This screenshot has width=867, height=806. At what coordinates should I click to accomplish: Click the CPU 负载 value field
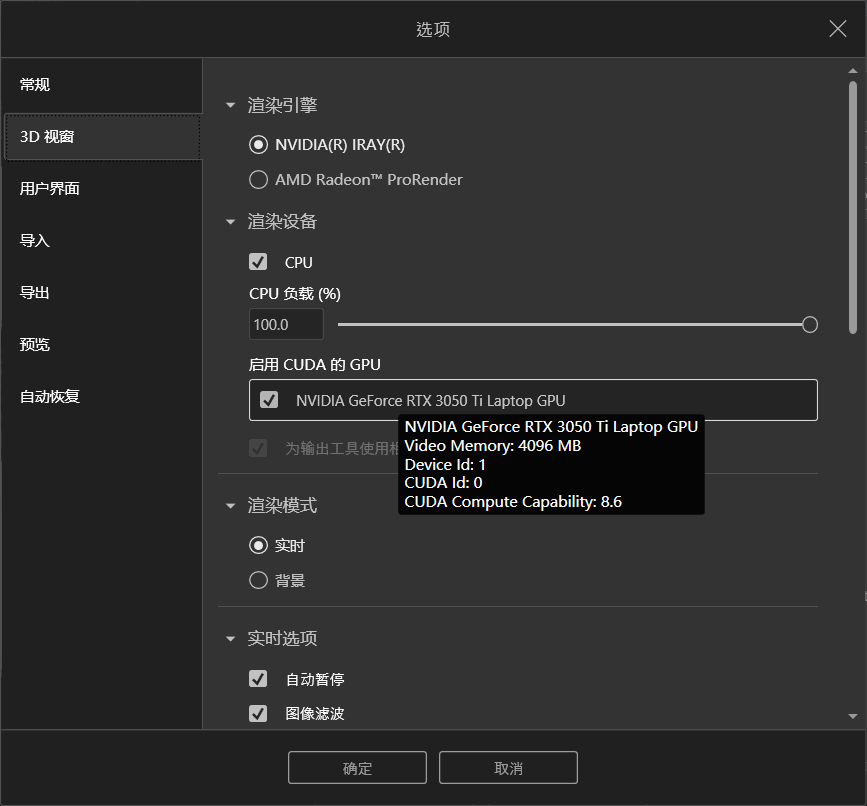(x=286, y=325)
